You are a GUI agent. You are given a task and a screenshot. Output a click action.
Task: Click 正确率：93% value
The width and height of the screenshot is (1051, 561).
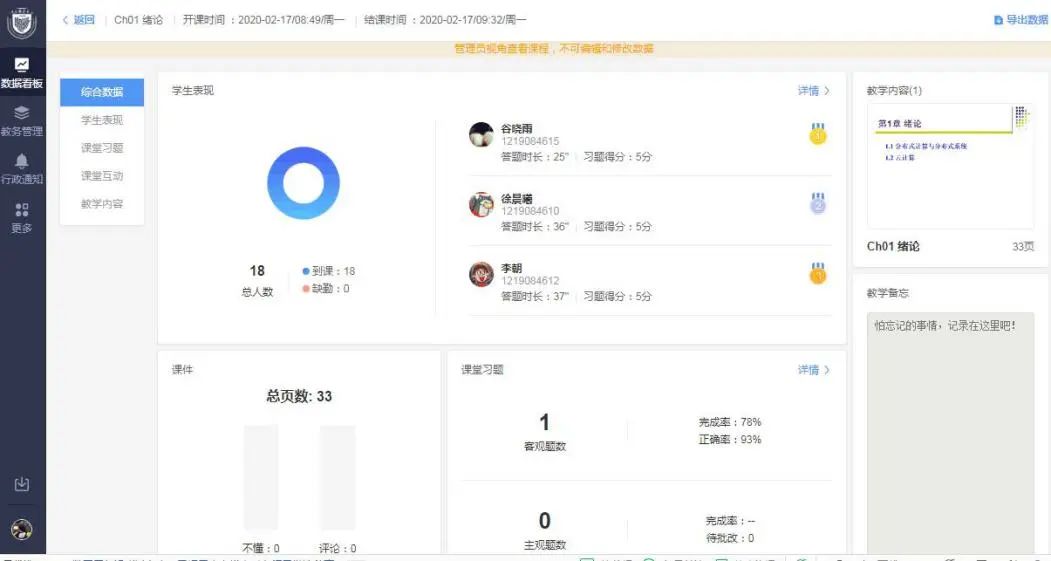click(x=730, y=440)
